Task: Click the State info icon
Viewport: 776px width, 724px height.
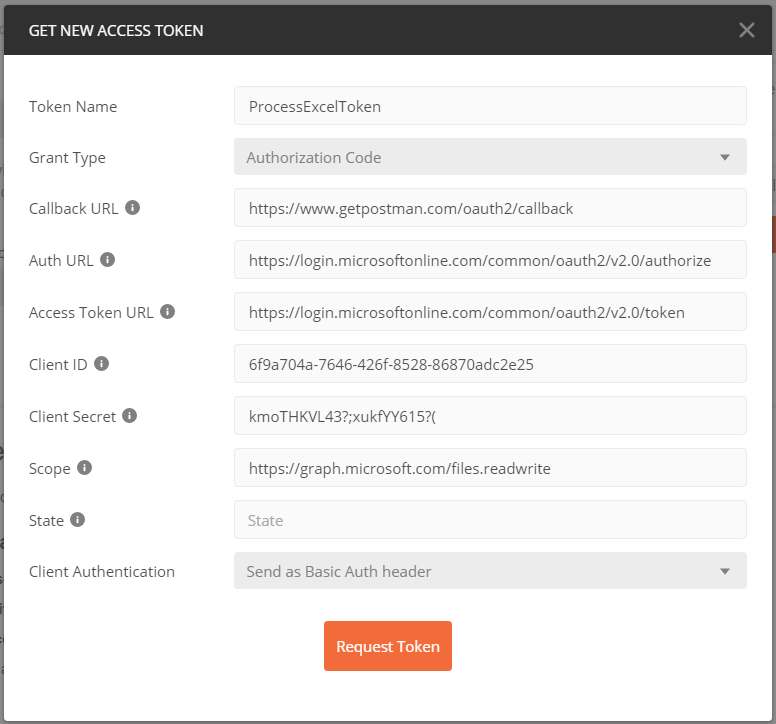Action: (78, 520)
